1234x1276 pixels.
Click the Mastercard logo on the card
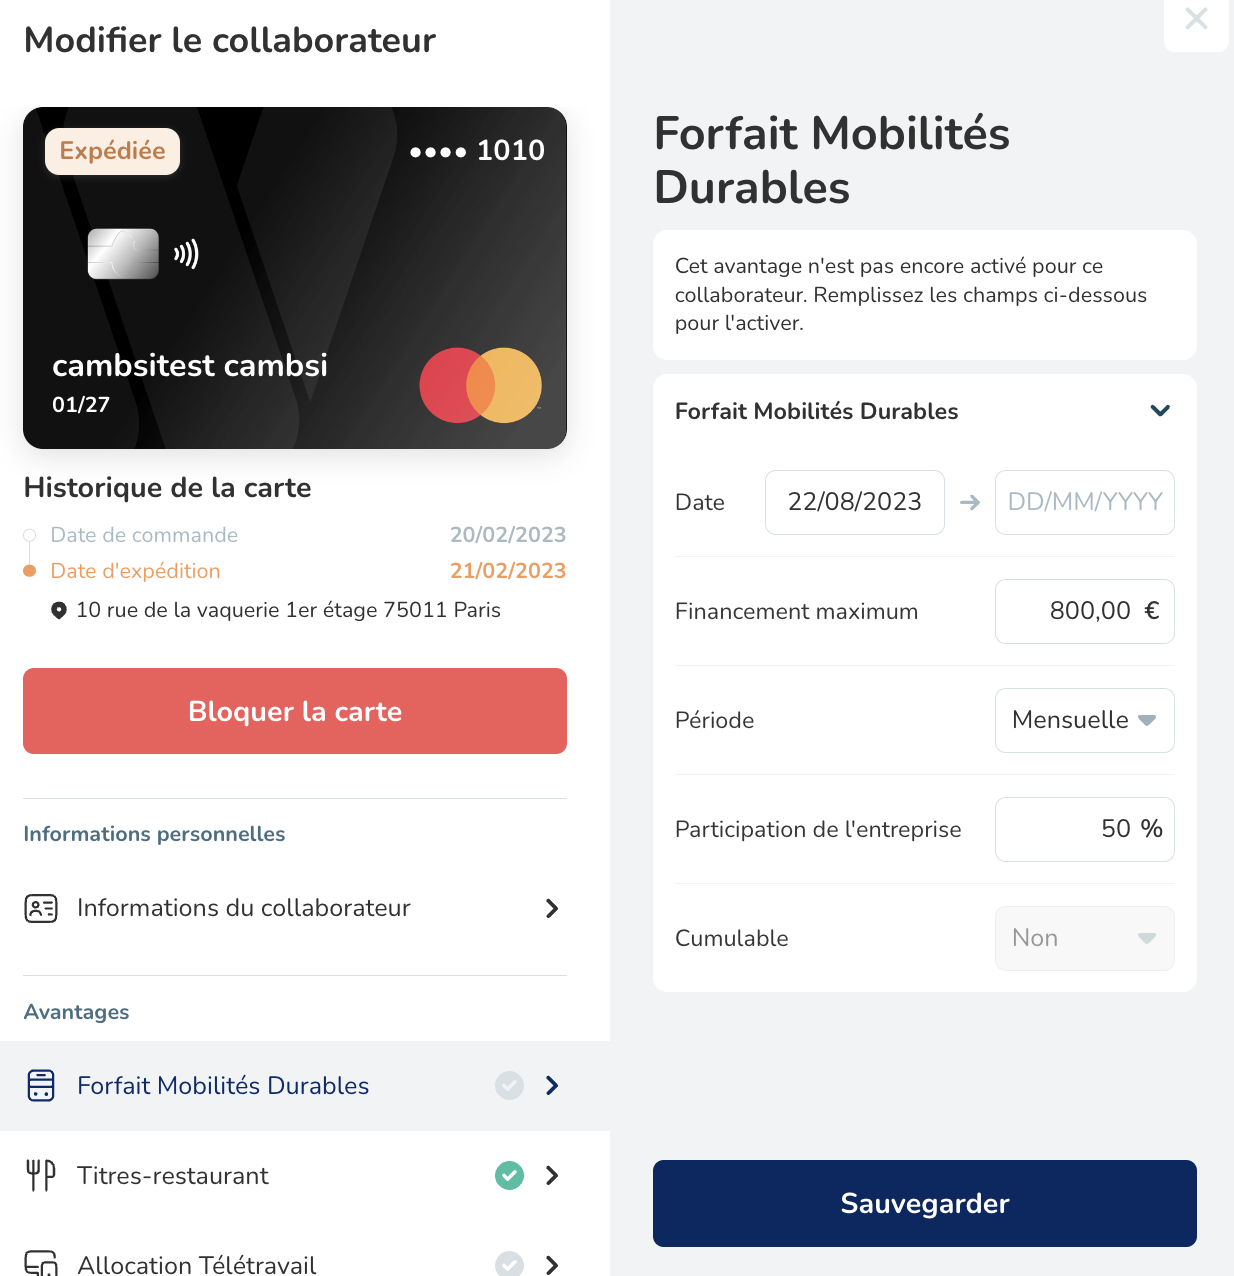[x=481, y=385]
